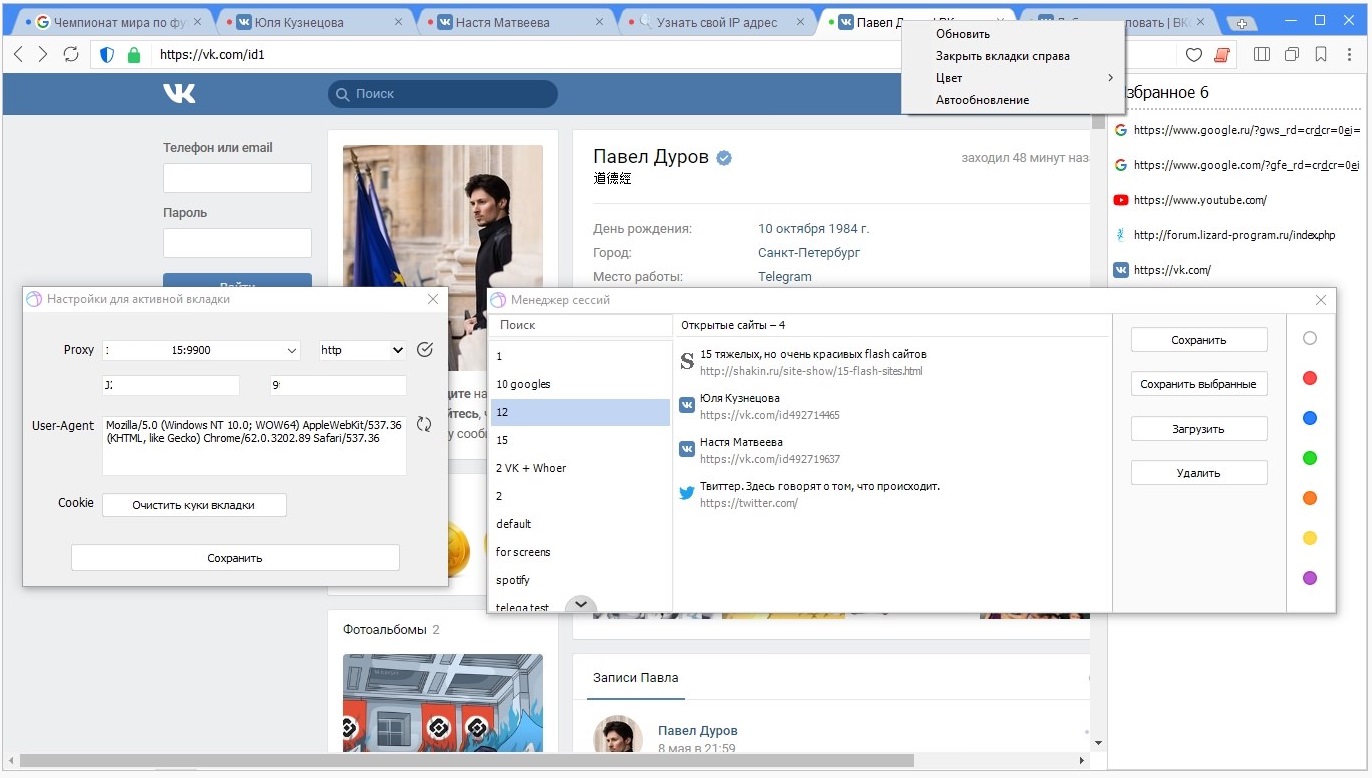Select the white empty color radio circle

coord(1310,339)
